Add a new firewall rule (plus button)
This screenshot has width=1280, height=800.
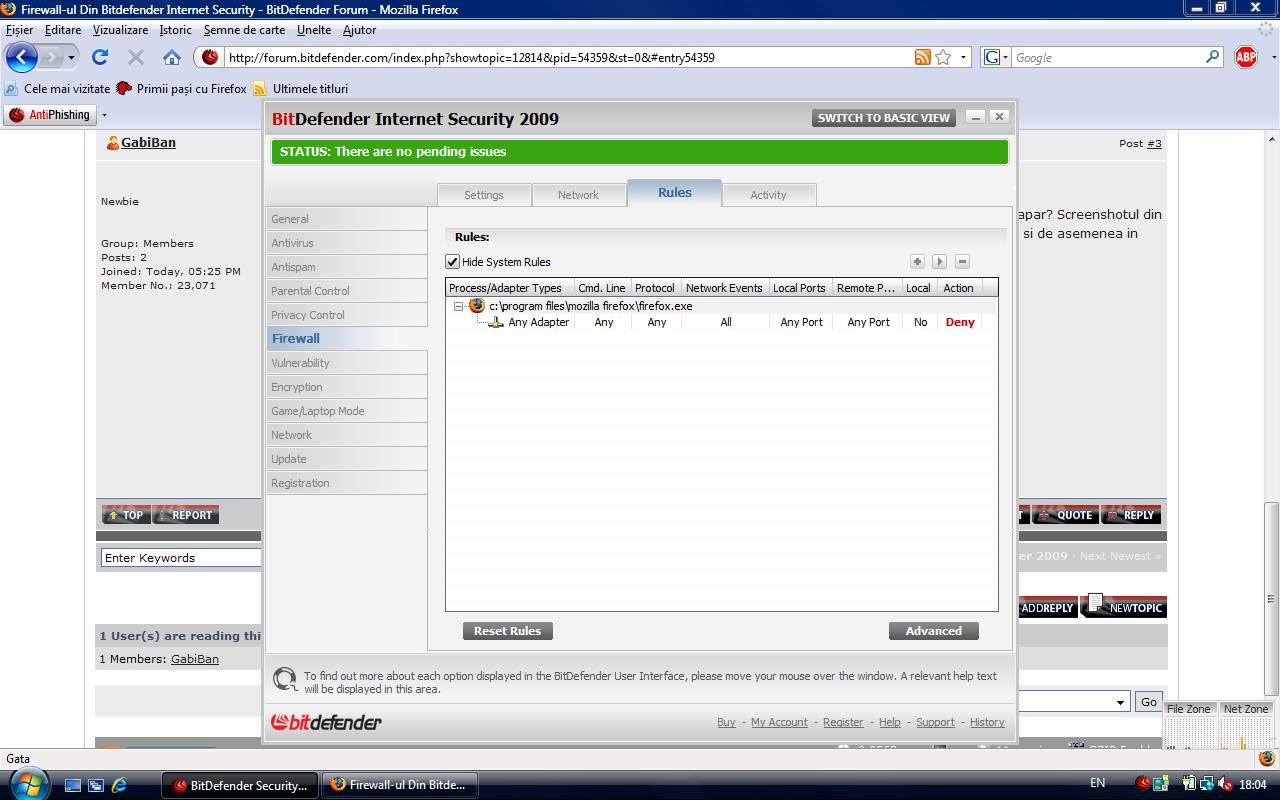pos(917,261)
